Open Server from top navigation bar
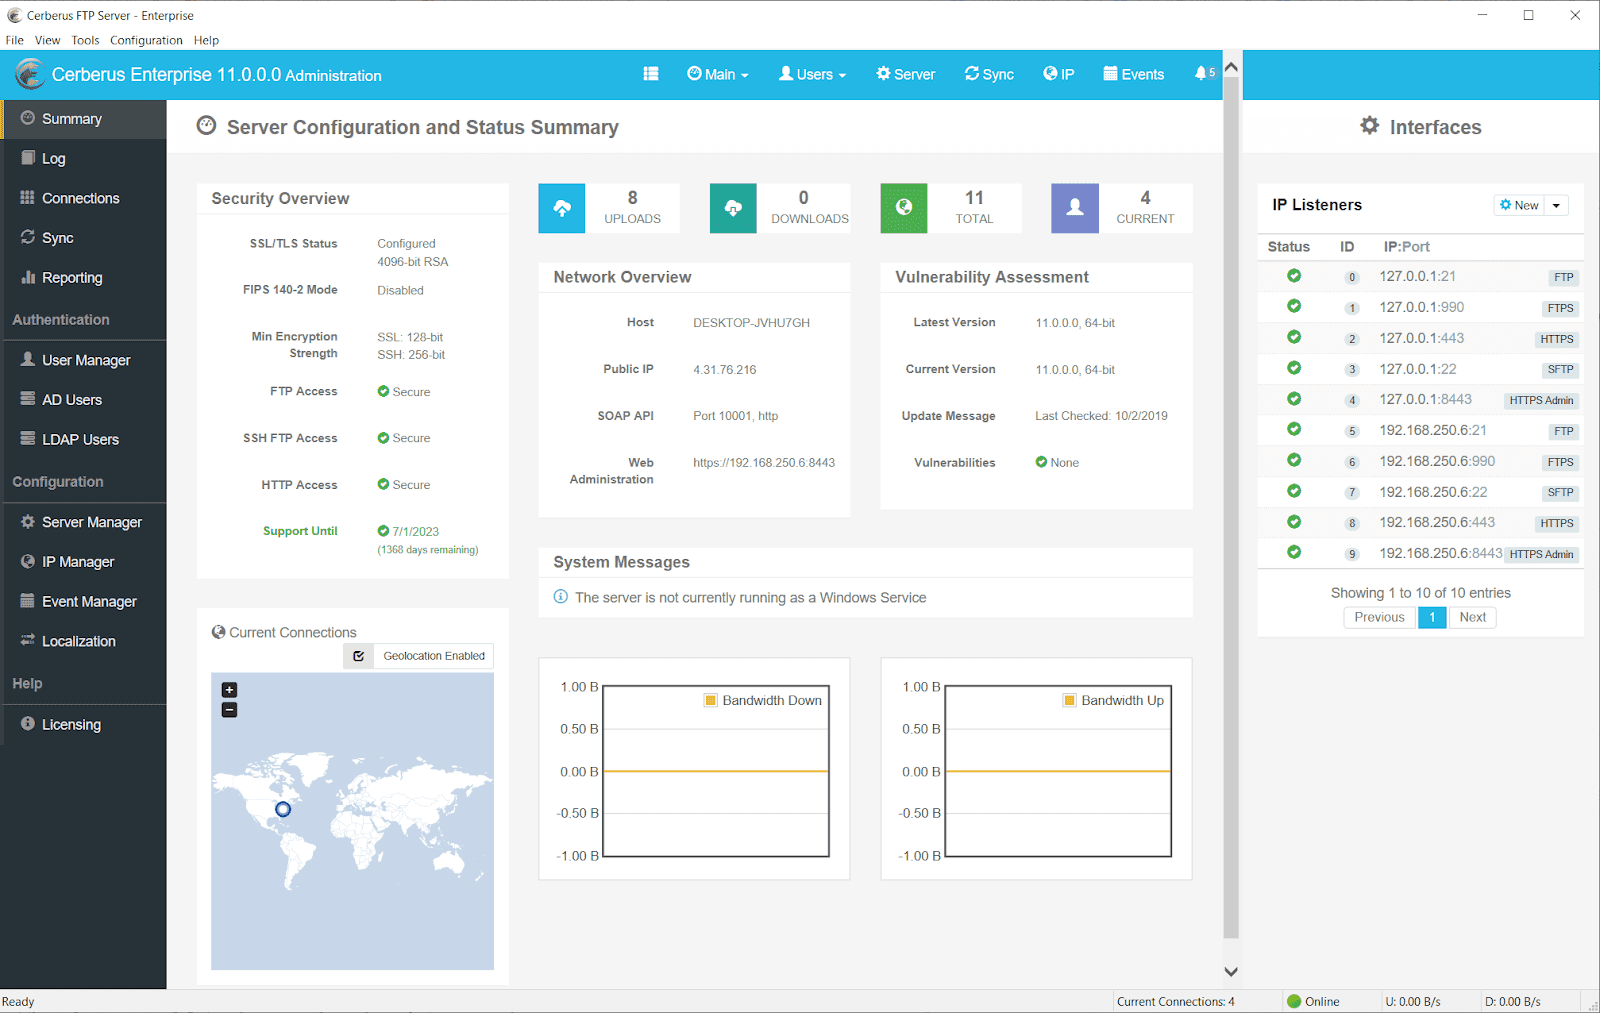 906,74
